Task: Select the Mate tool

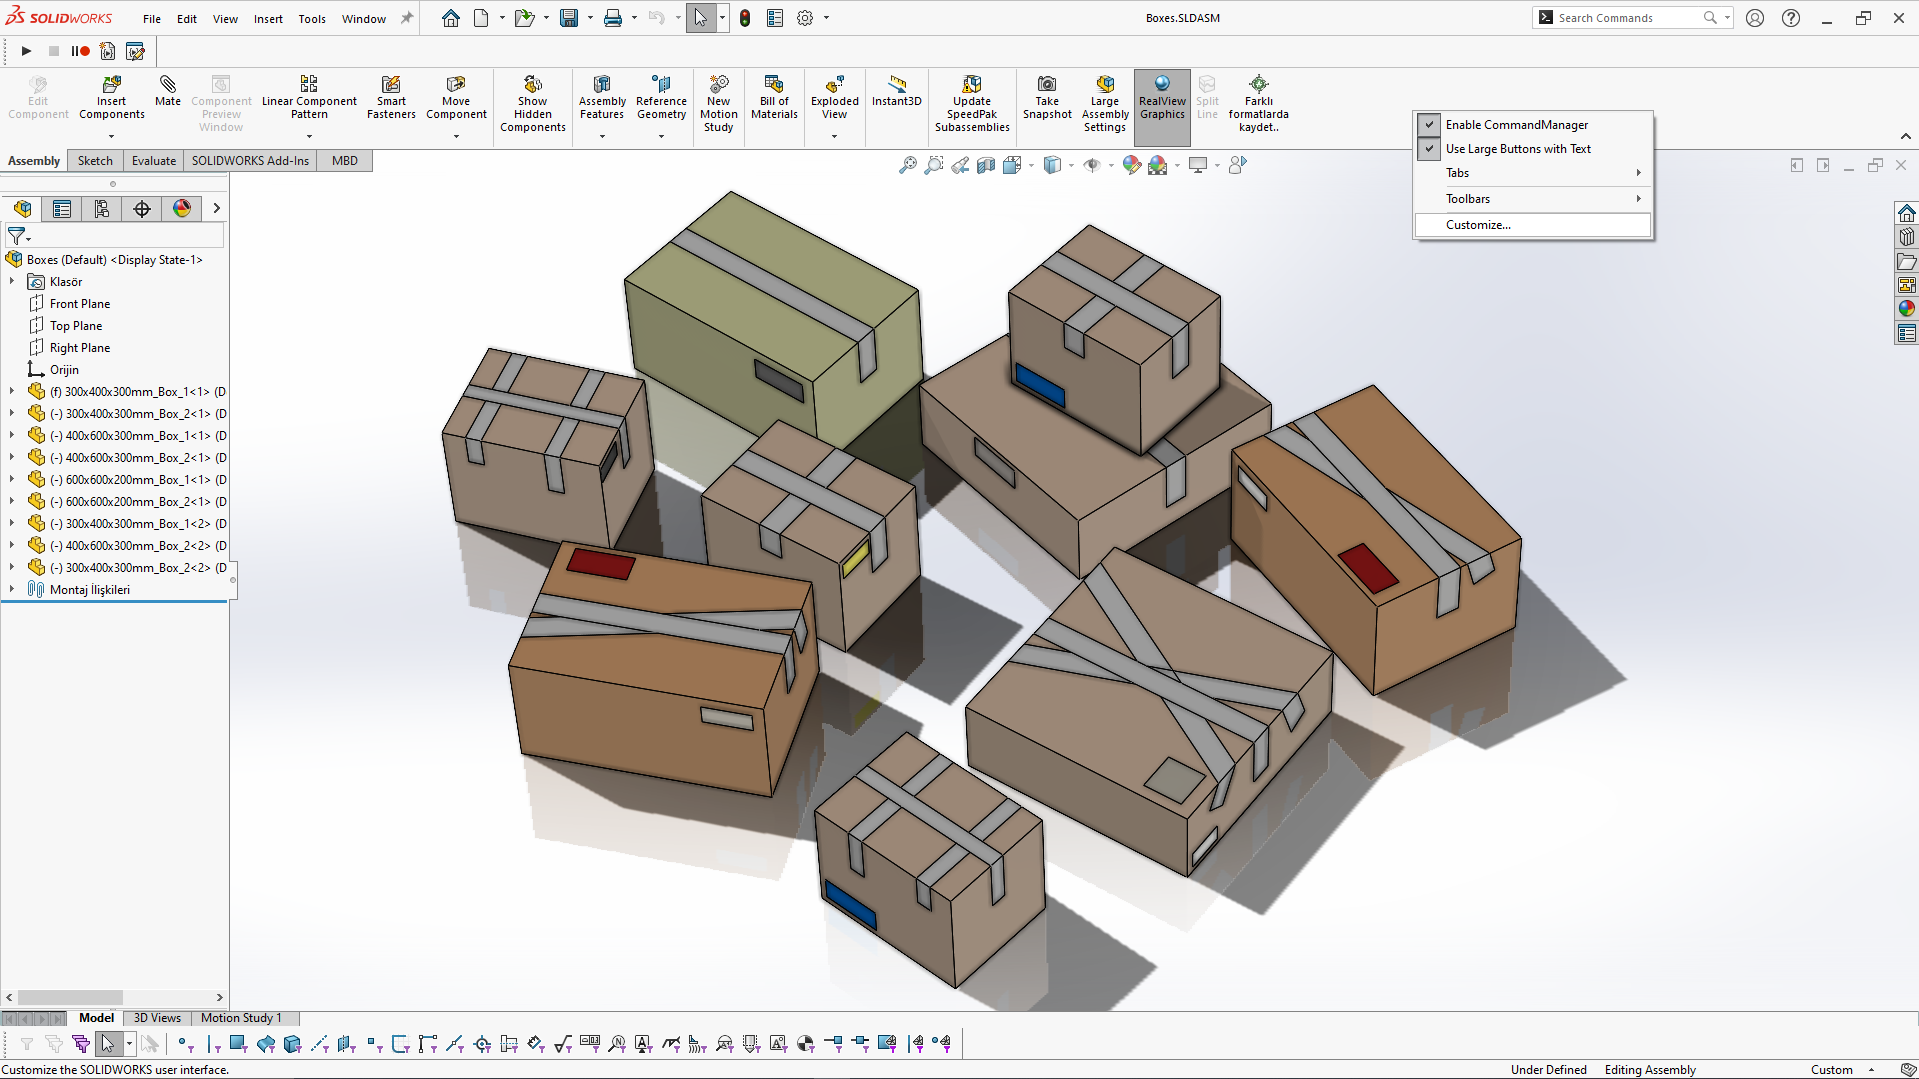Action: pyautogui.click(x=168, y=91)
